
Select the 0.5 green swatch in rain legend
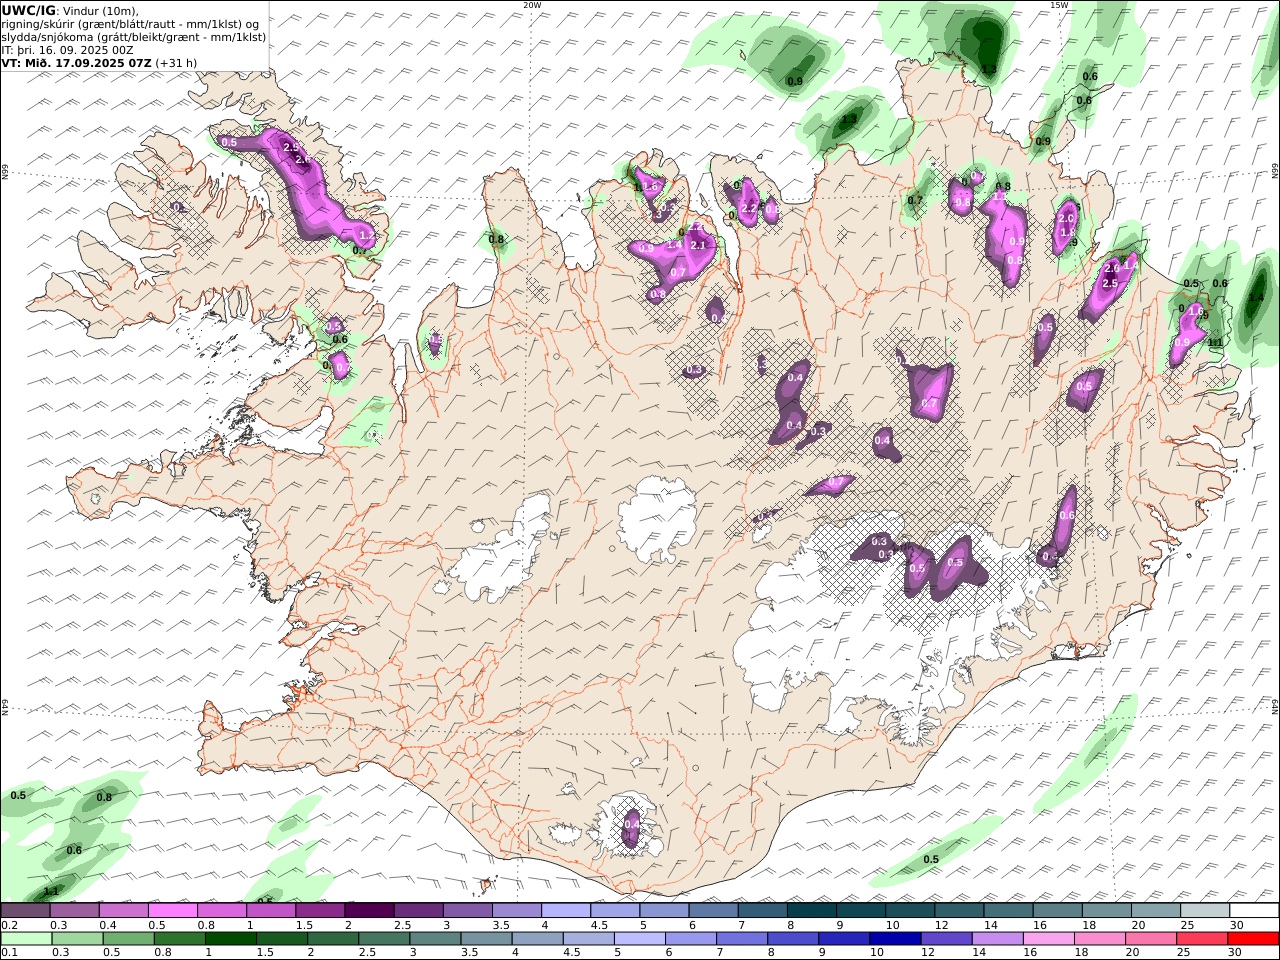tap(128, 938)
